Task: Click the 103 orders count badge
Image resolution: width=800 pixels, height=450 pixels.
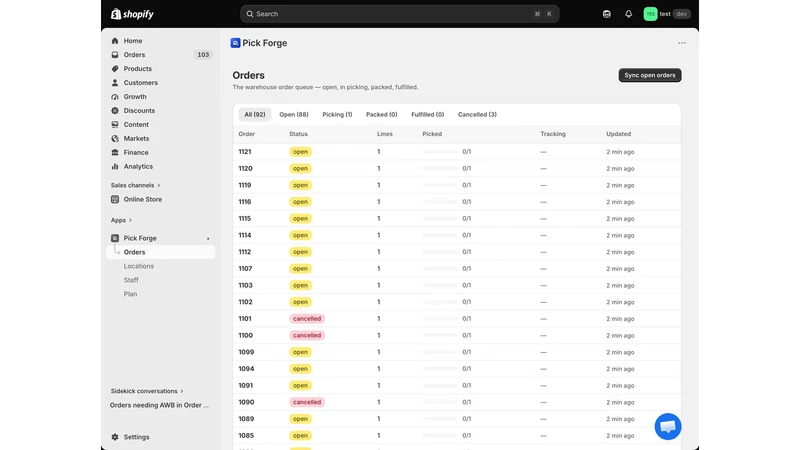Action: pos(203,55)
